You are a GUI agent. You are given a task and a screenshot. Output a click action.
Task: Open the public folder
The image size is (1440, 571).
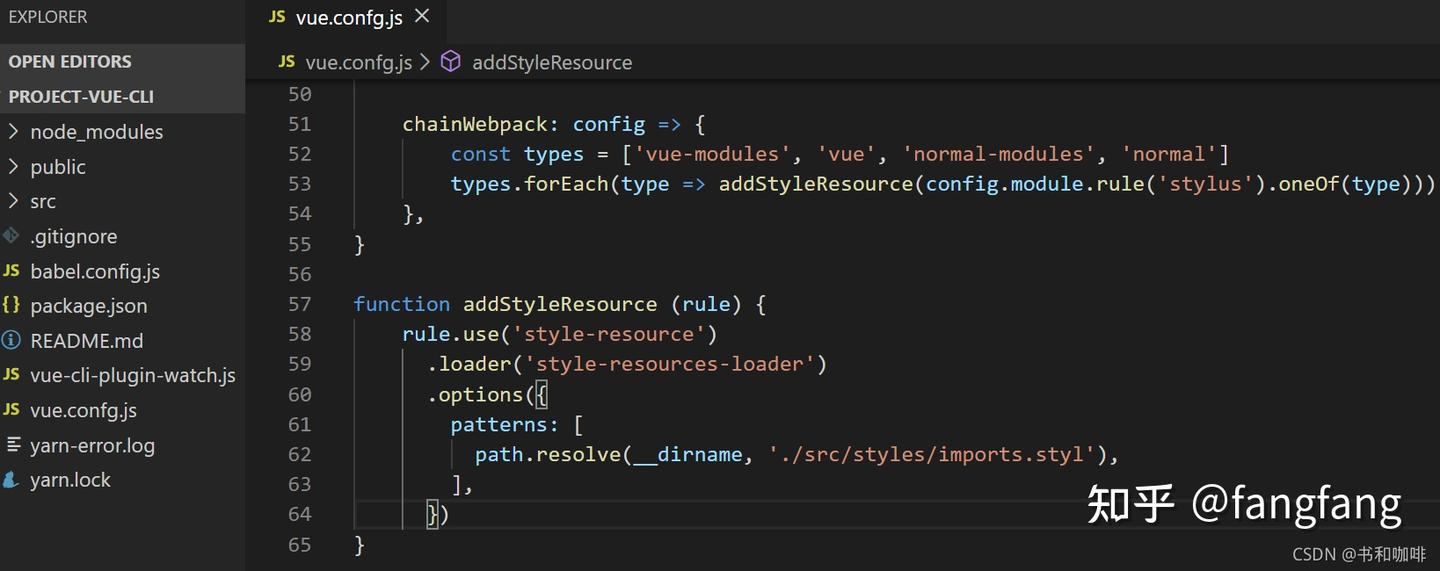[x=58, y=167]
